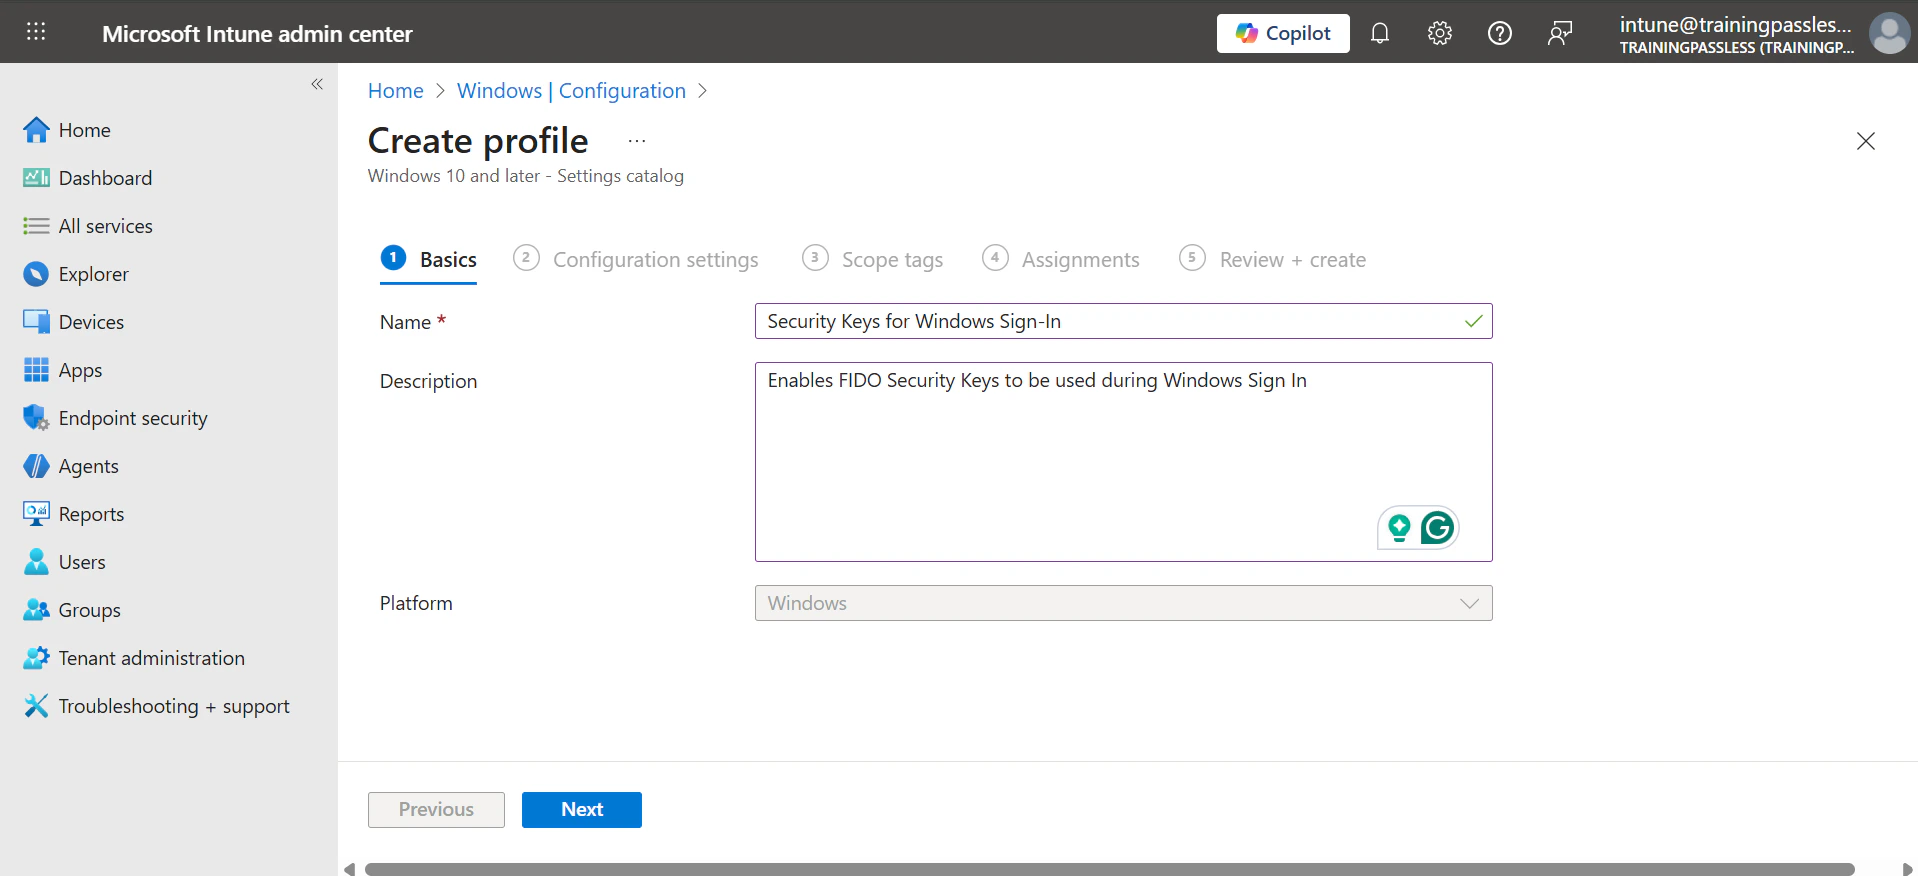Click the Platform field label

[x=416, y=603]
